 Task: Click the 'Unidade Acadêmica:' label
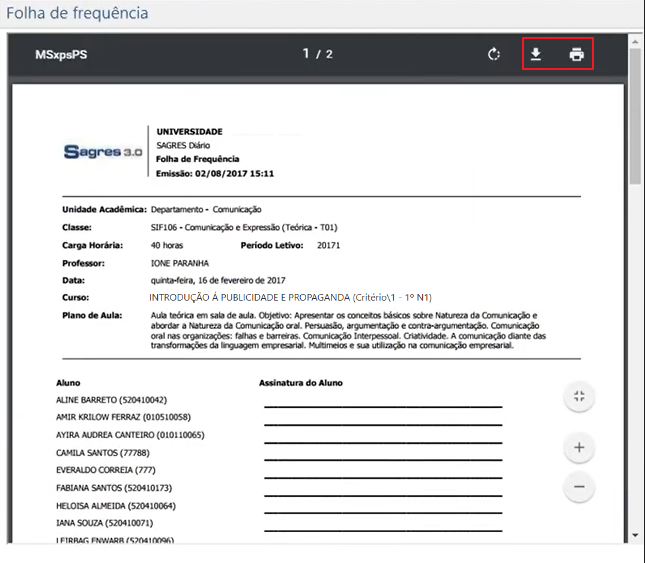tap(104, 210)
